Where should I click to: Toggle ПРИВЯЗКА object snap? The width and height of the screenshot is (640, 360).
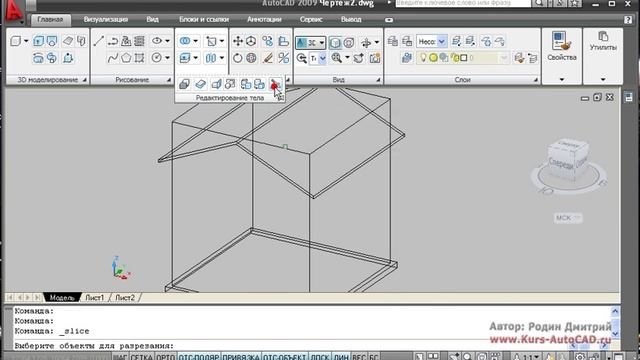(x=241, y=357)
